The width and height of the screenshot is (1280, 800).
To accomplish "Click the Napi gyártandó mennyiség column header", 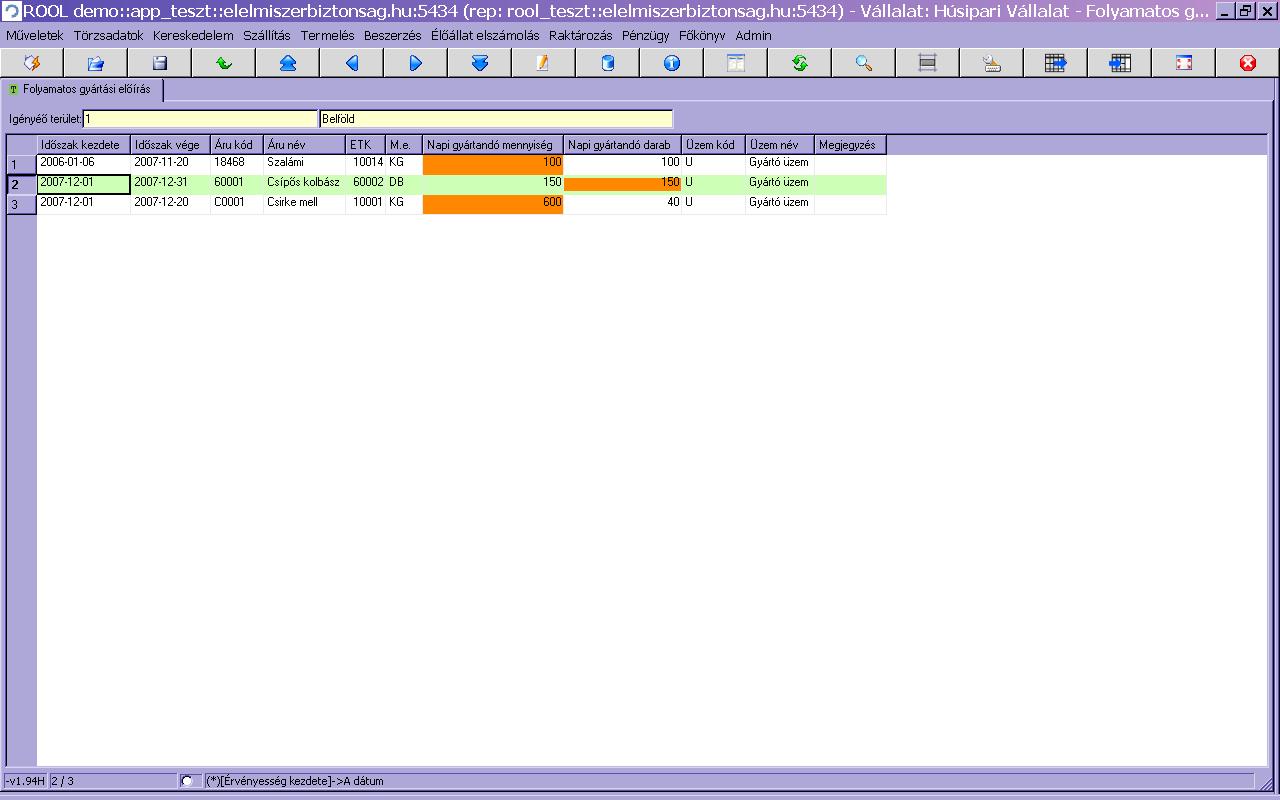I will tap(493, 145).
